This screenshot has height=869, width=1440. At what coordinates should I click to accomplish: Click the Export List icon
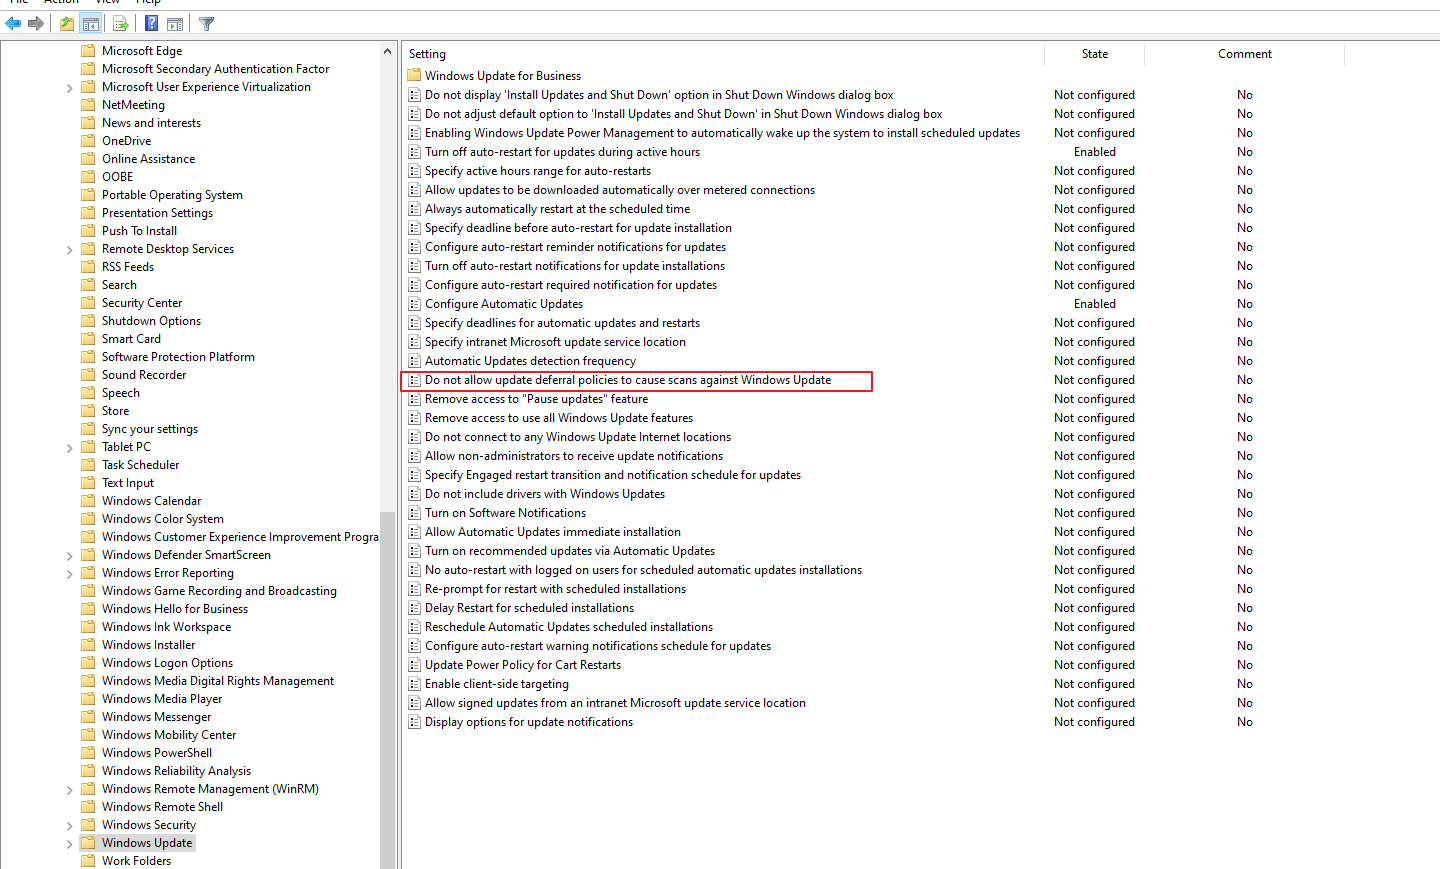pos(120,23)
